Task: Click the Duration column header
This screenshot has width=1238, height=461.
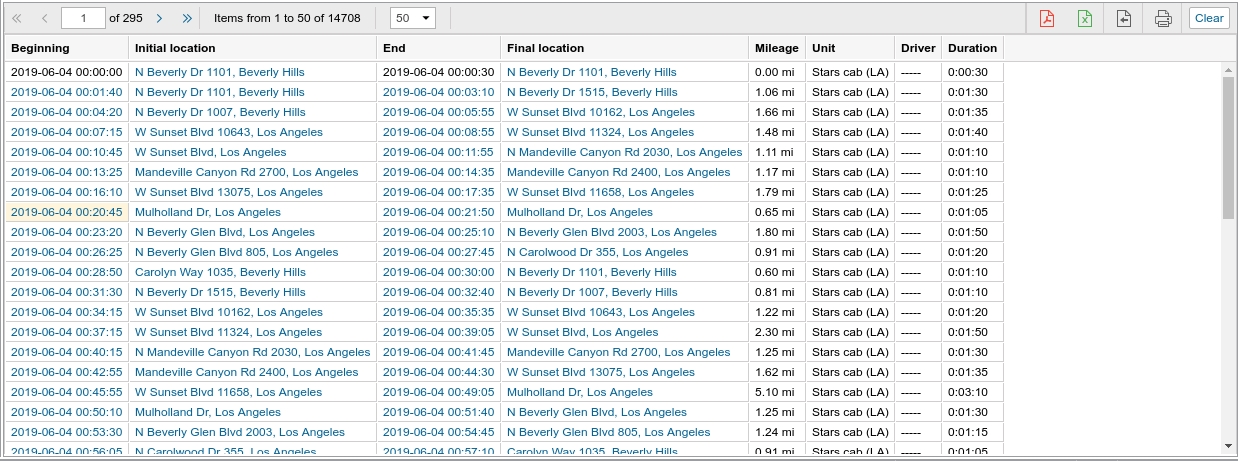Action: pos(972,48)
